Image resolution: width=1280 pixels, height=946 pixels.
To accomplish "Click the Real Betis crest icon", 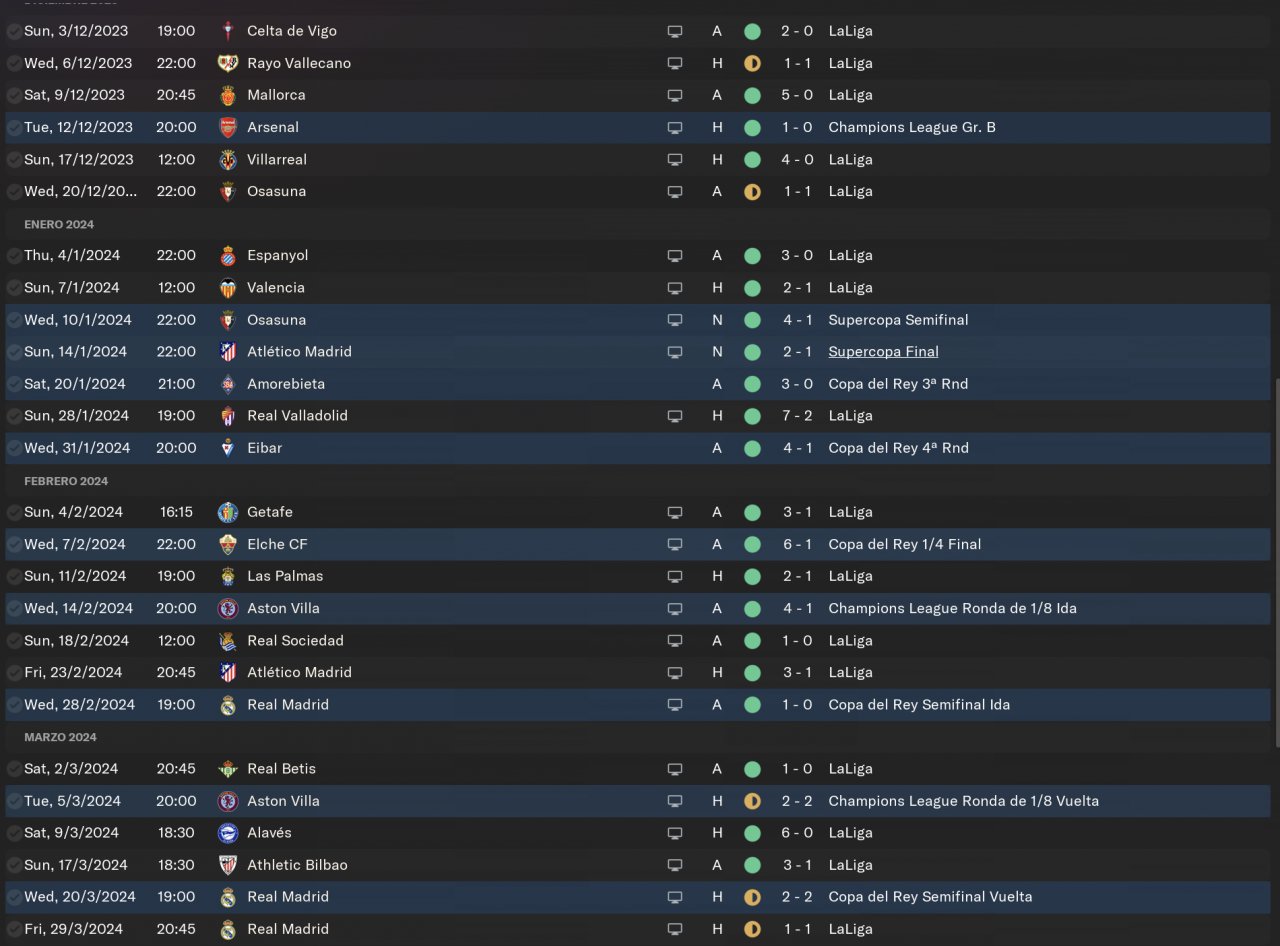I will [228, 769].
